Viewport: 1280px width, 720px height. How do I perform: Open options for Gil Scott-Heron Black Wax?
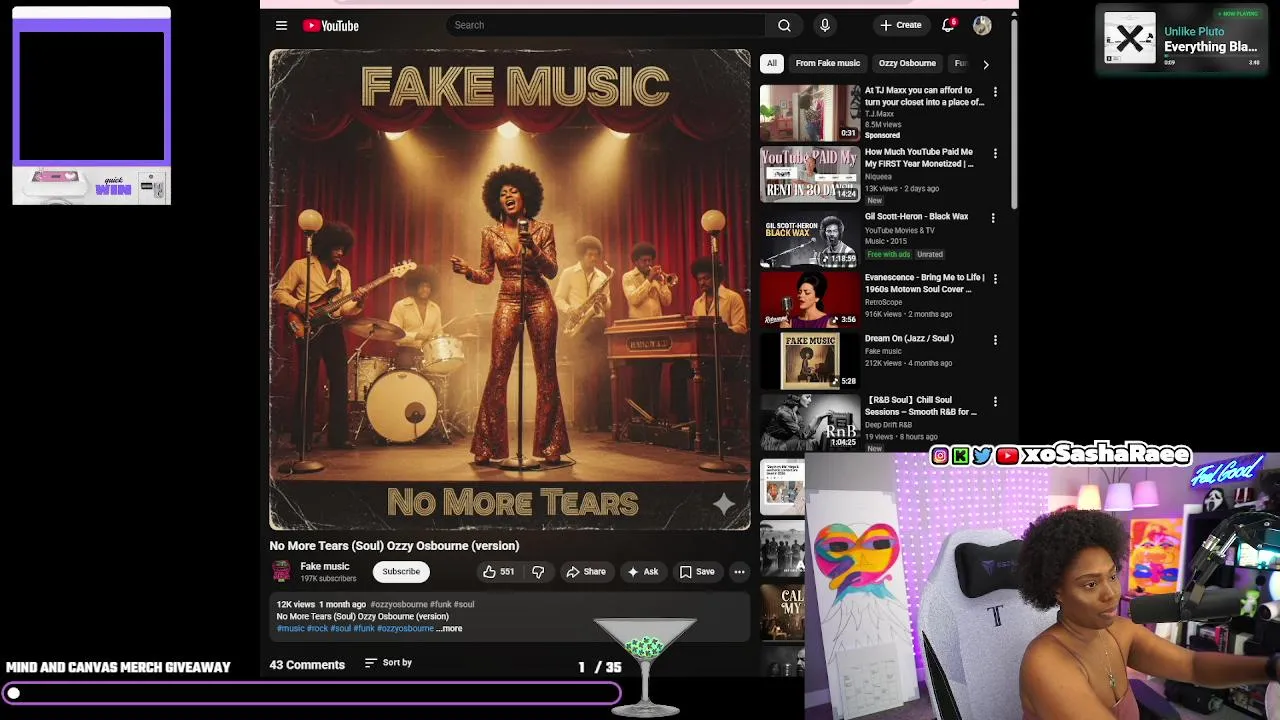click(993, 218)
